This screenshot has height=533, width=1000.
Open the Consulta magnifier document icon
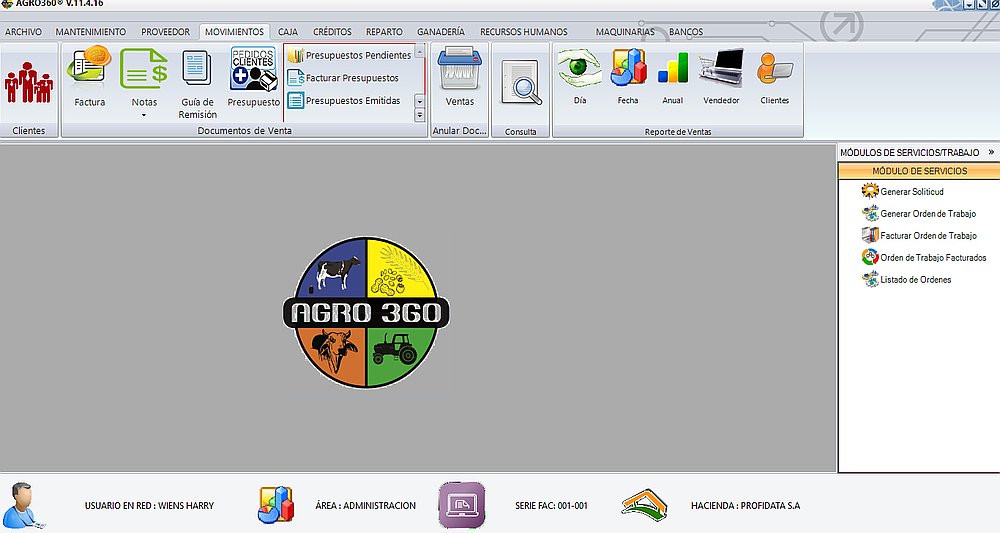521,83
